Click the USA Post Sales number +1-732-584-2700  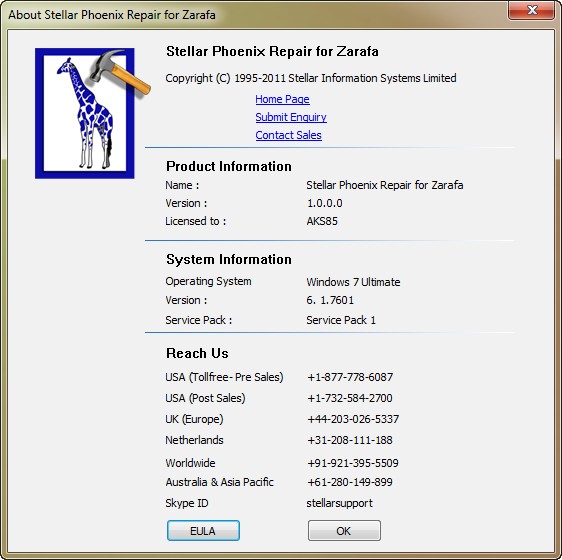point(350,398)
